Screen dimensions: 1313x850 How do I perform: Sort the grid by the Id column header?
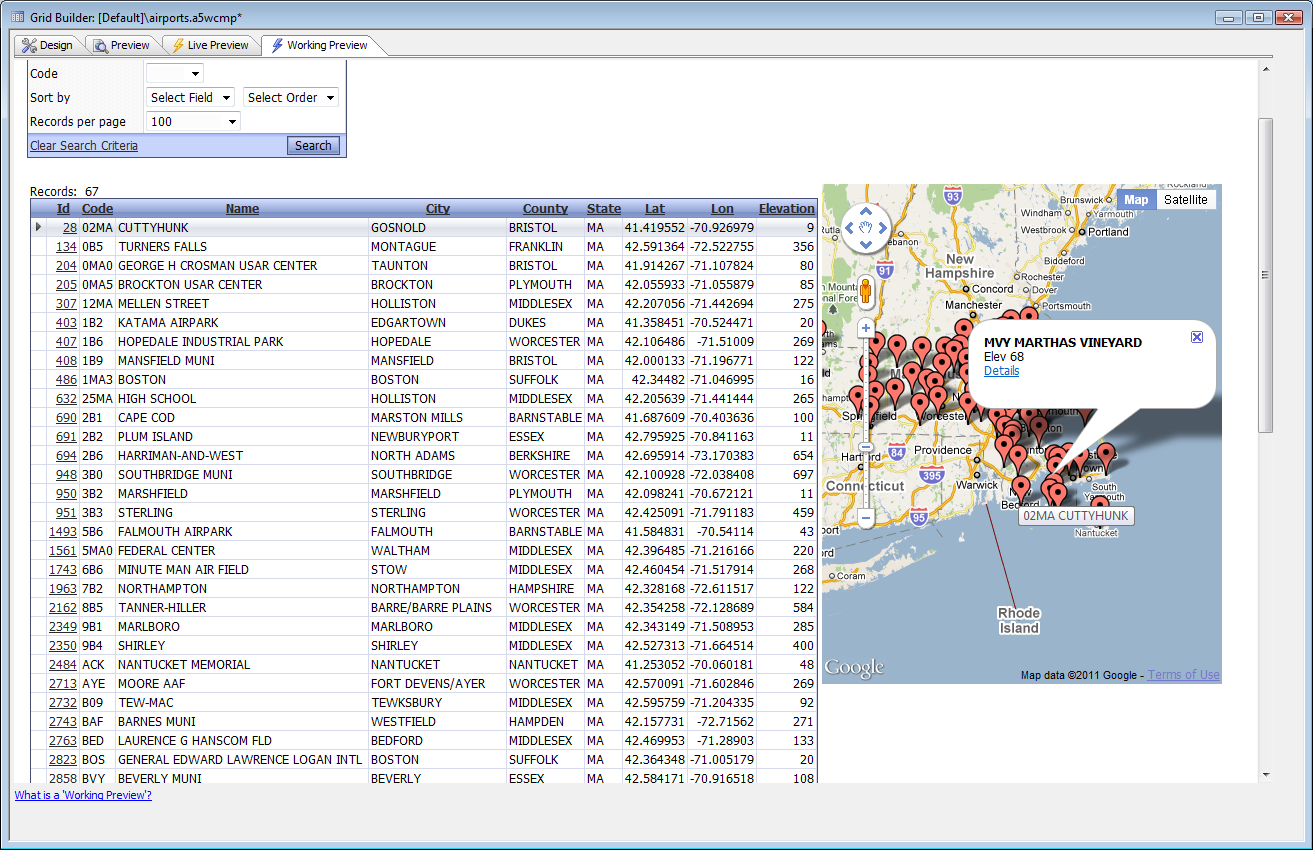coord(63,209)
